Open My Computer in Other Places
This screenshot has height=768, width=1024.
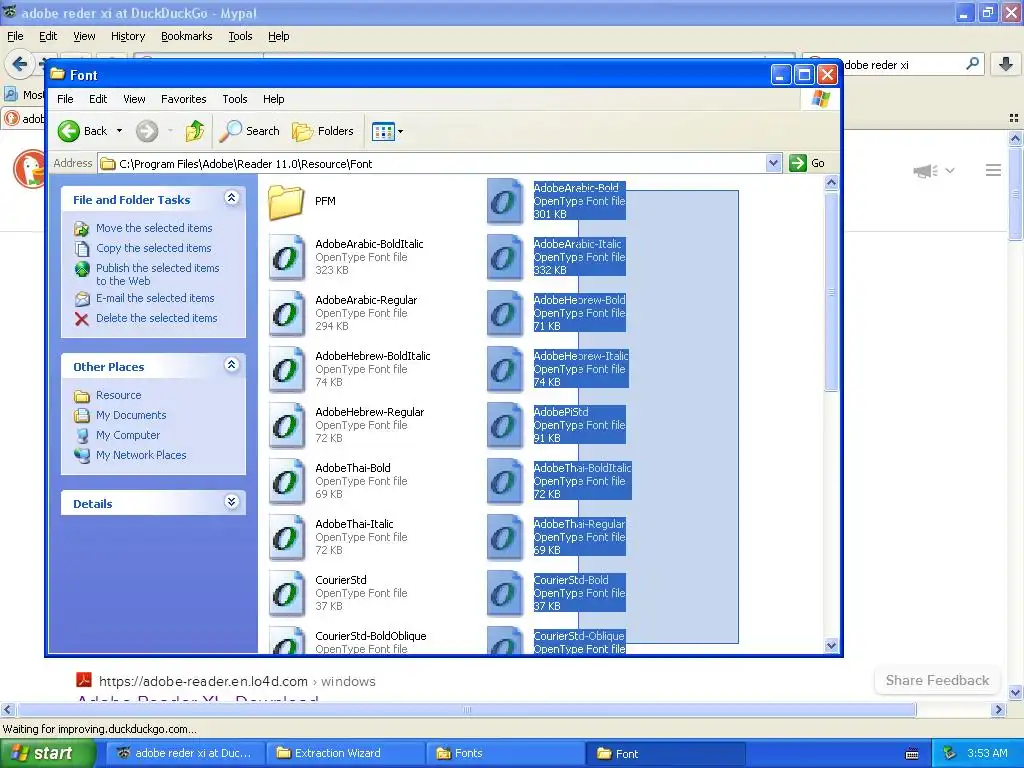coord(127,435)
